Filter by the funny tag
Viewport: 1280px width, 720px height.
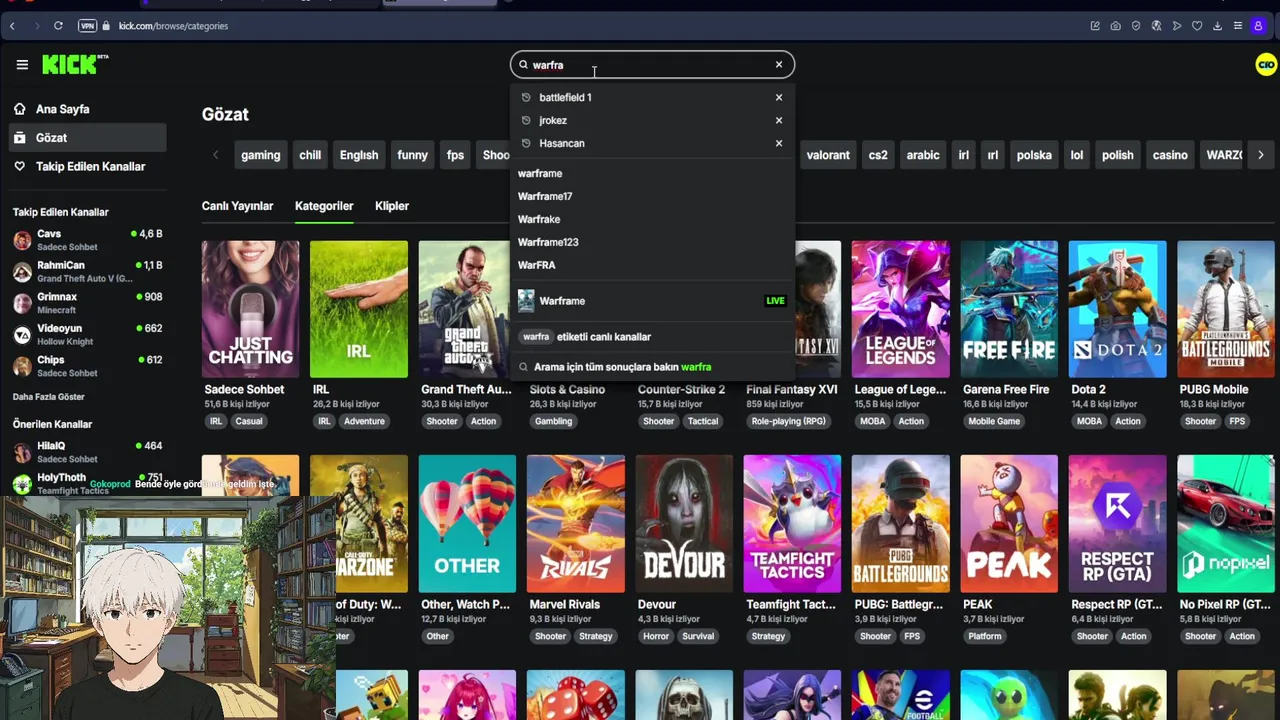click(x=412, y=155)
